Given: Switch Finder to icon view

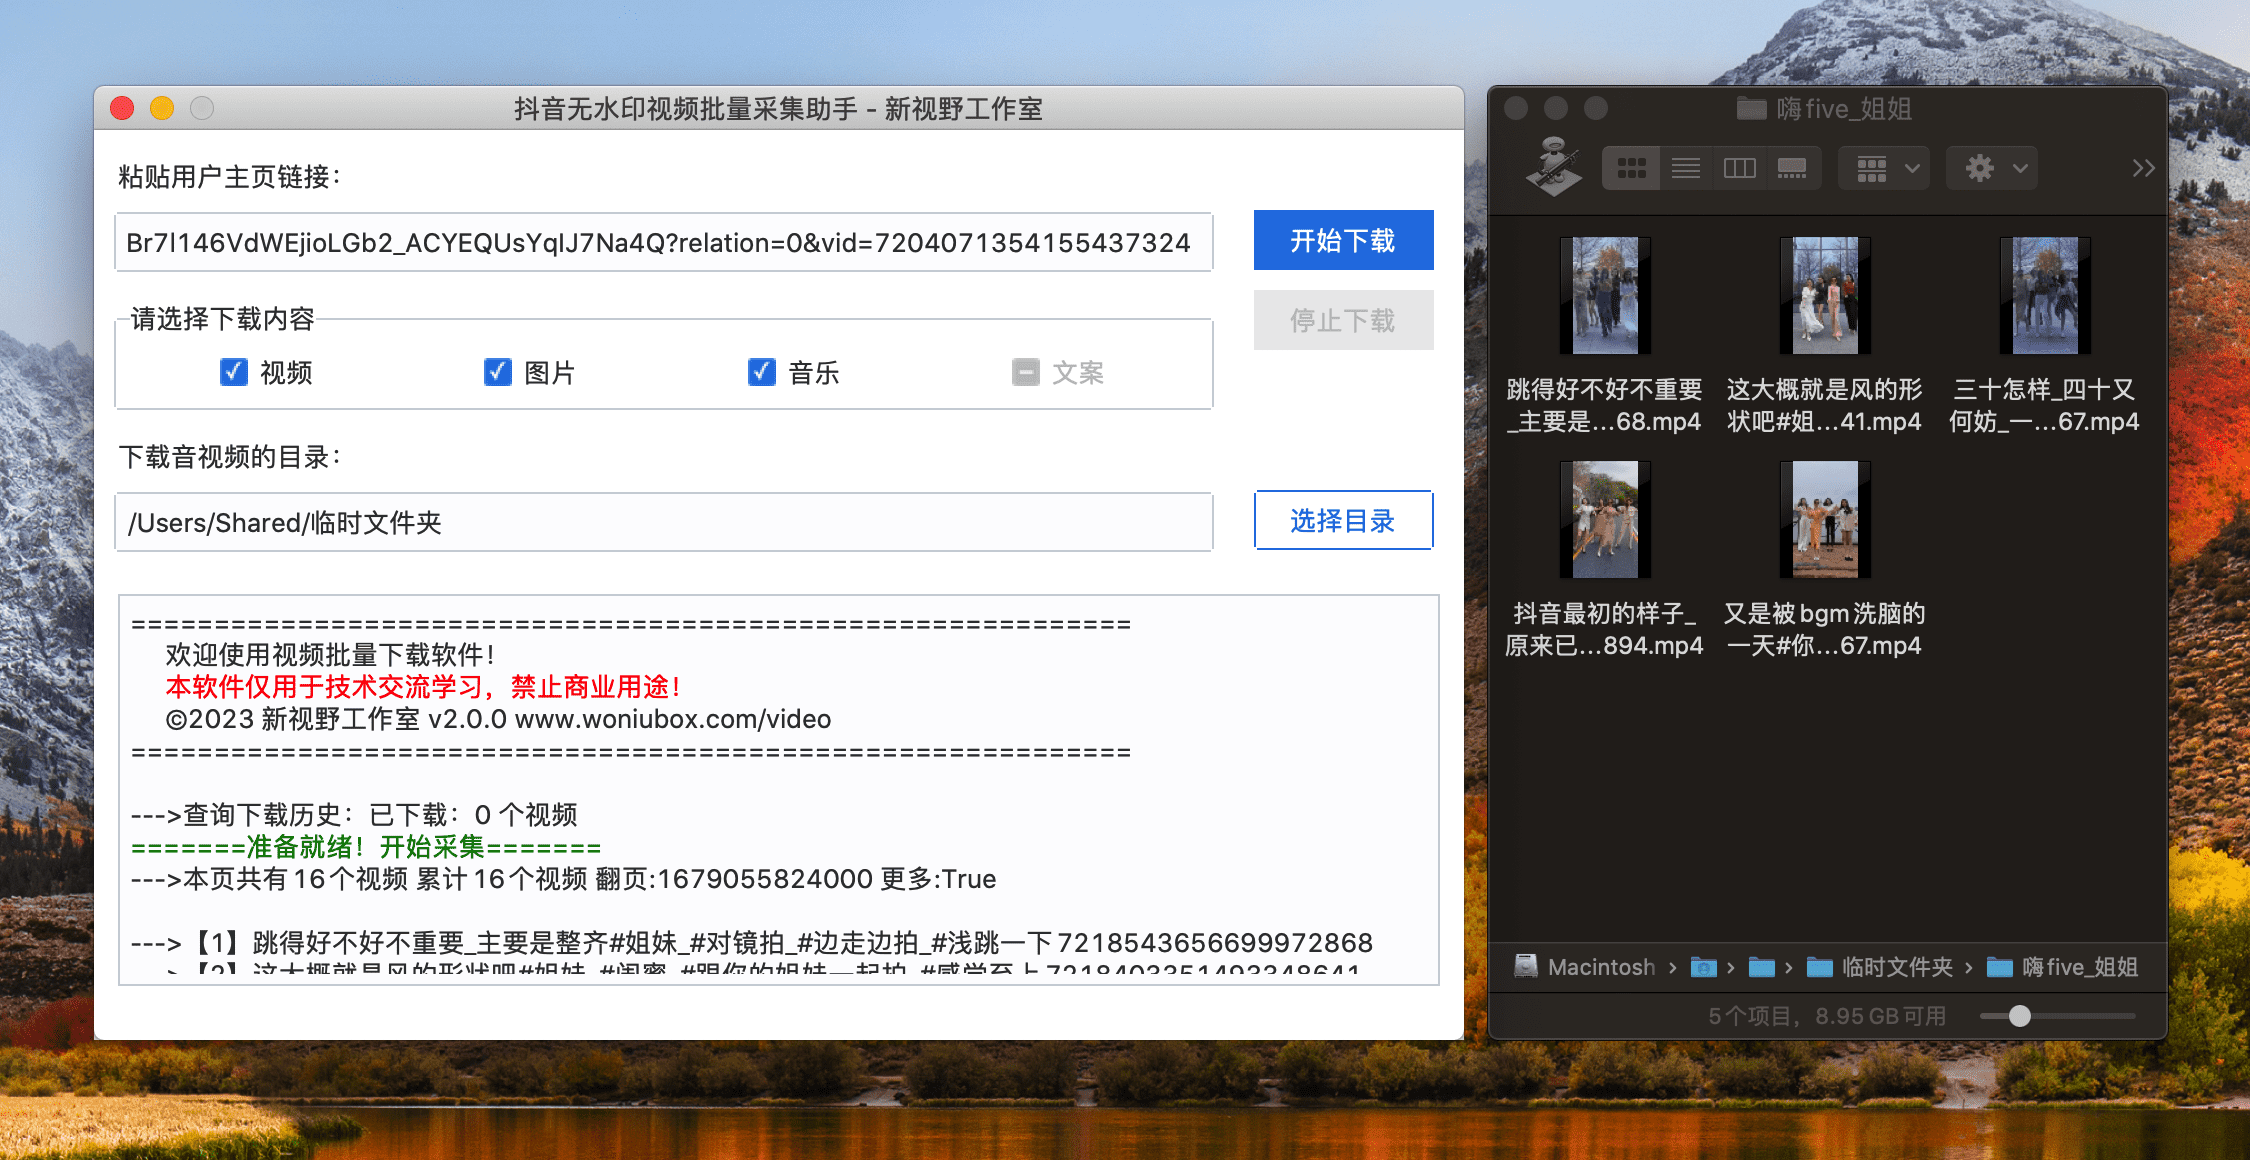Looking at the screenshot, I should point(1631,168).
